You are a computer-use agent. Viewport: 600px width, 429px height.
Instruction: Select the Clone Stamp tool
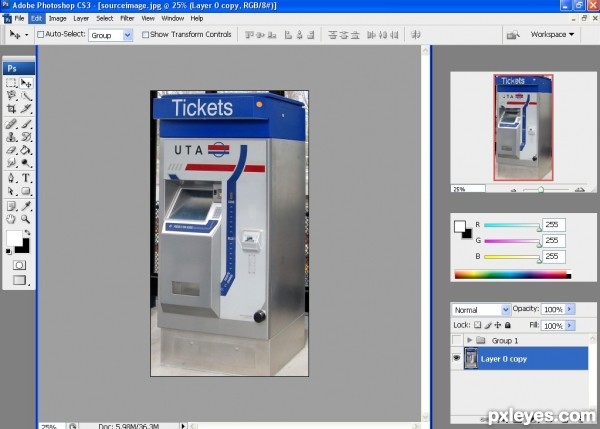tap(11, 137)
